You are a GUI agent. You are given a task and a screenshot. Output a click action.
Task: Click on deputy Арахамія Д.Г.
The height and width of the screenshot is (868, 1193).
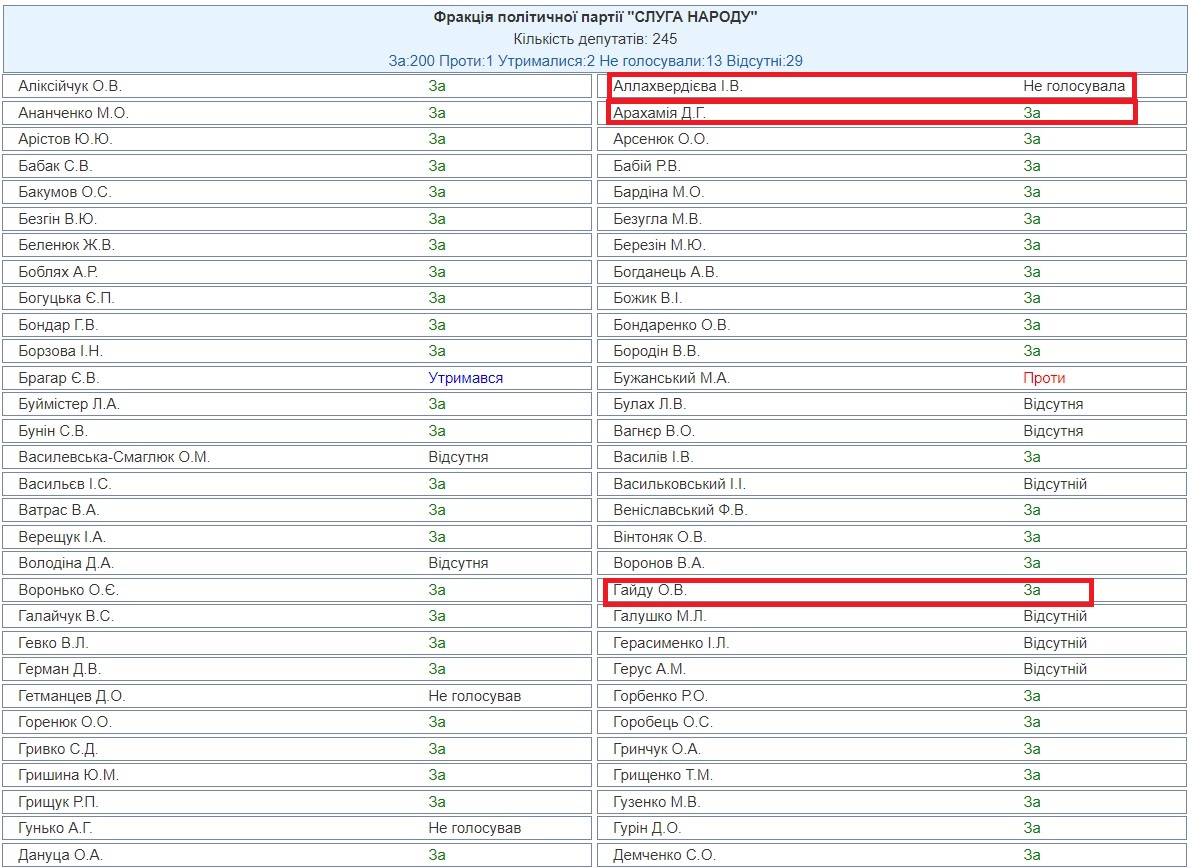(x=659, y=113)
